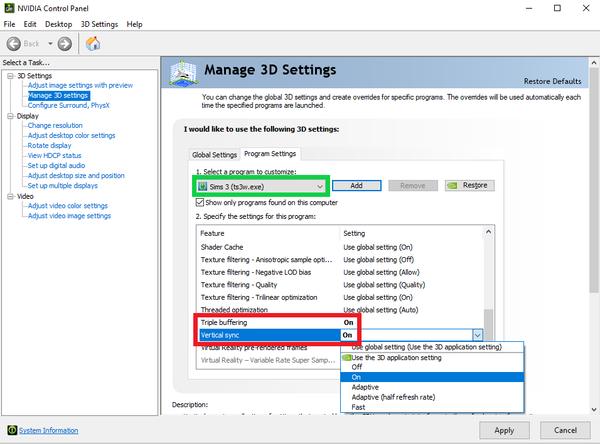Switch to the Global Settings tab
600x444 pixels.
pyautogui.click(x=214, y=154)
